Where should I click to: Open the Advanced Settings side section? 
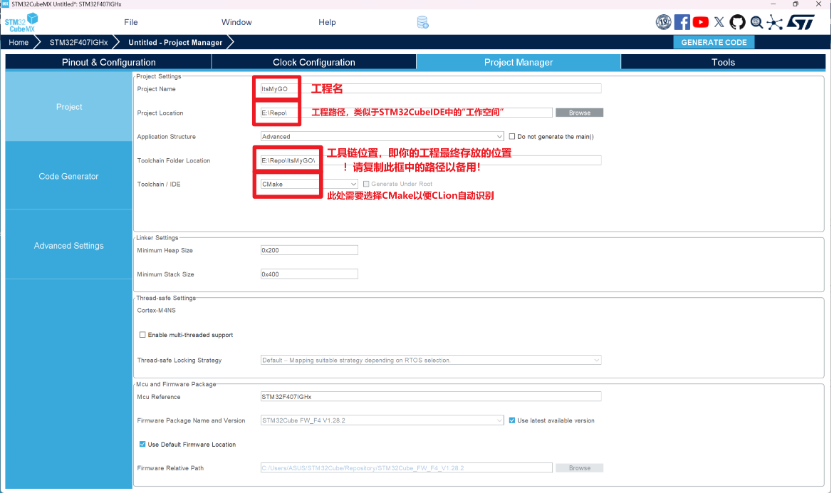pyautogui.click(x=69, y=245)
